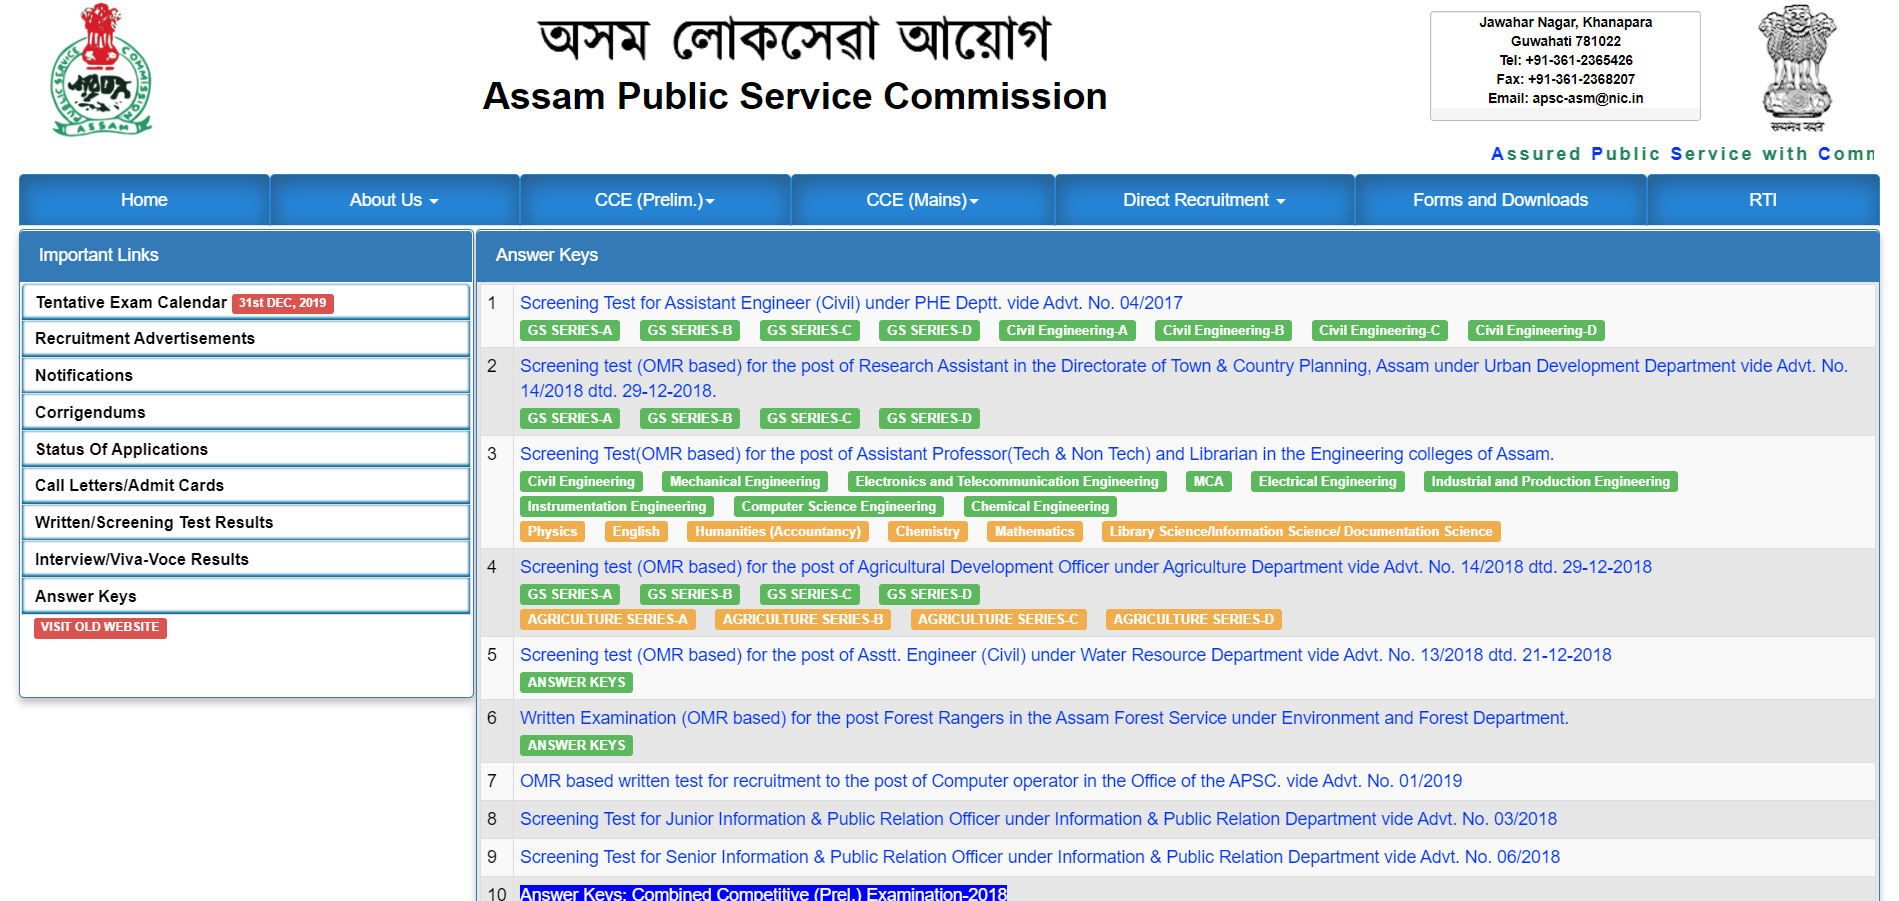Click the VISIT OLD WEBSITE button

[100, 627]
